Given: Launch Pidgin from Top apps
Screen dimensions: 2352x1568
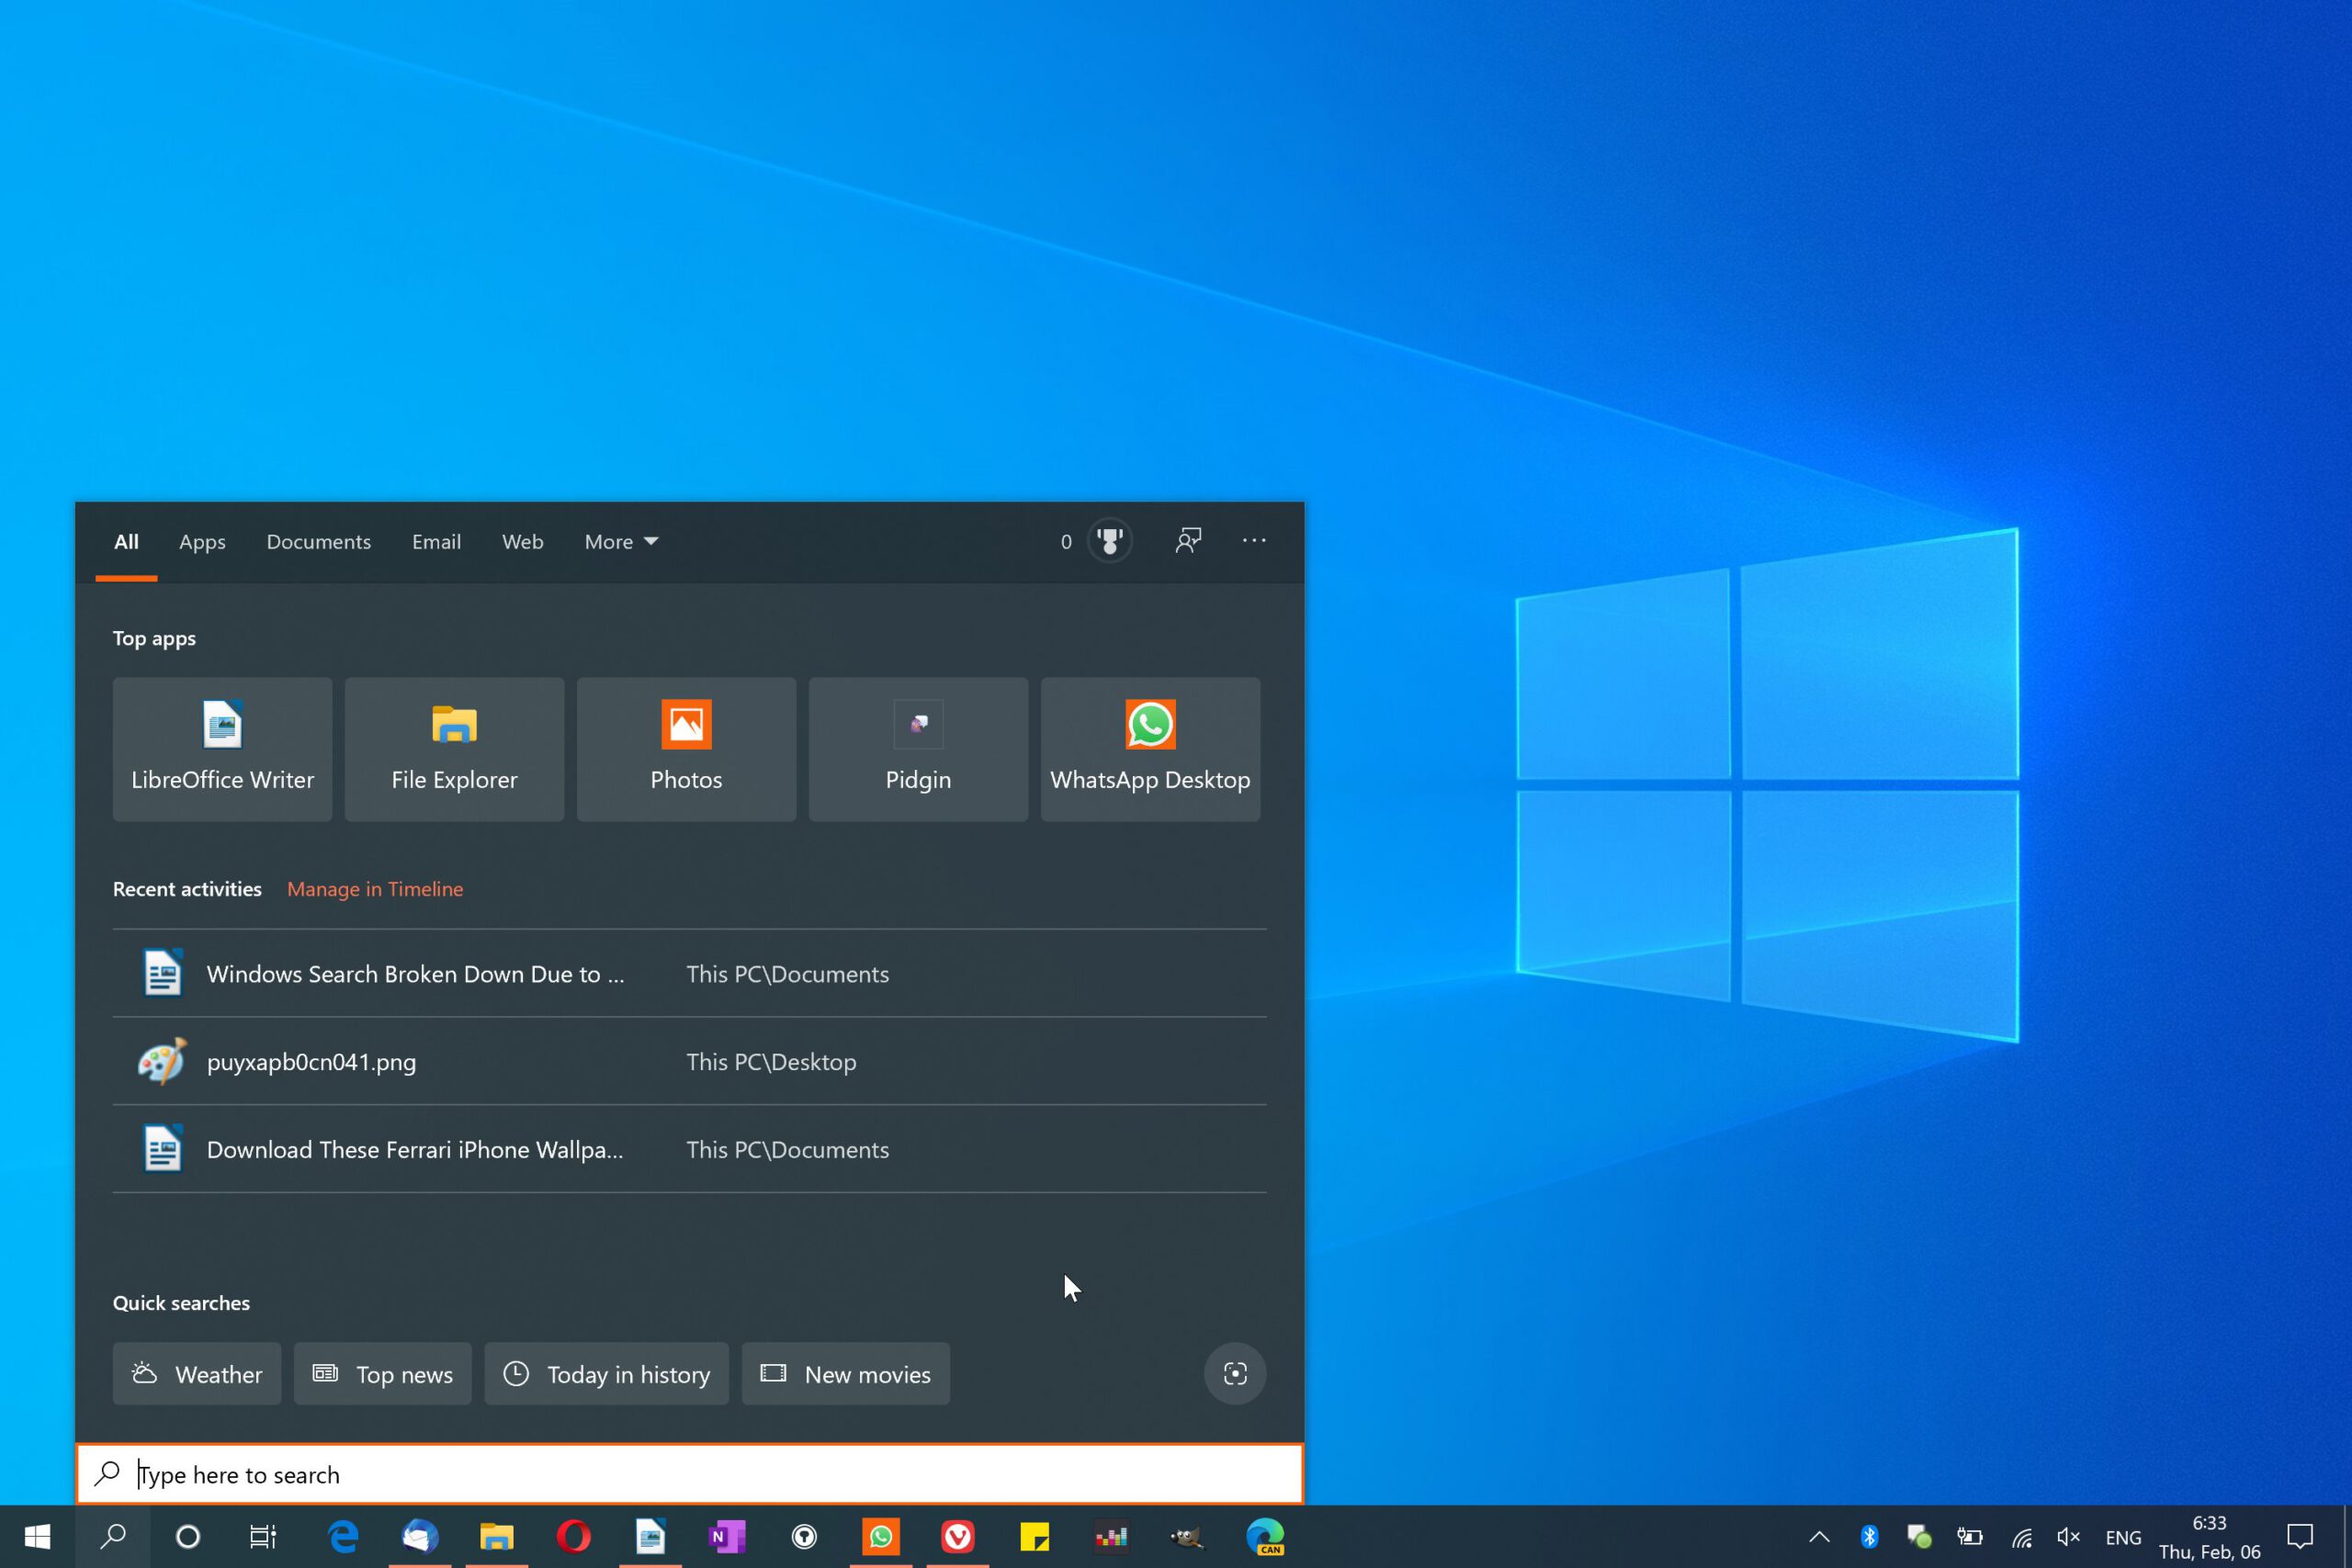Looking at the screenshot, I should tap(918, 749).
